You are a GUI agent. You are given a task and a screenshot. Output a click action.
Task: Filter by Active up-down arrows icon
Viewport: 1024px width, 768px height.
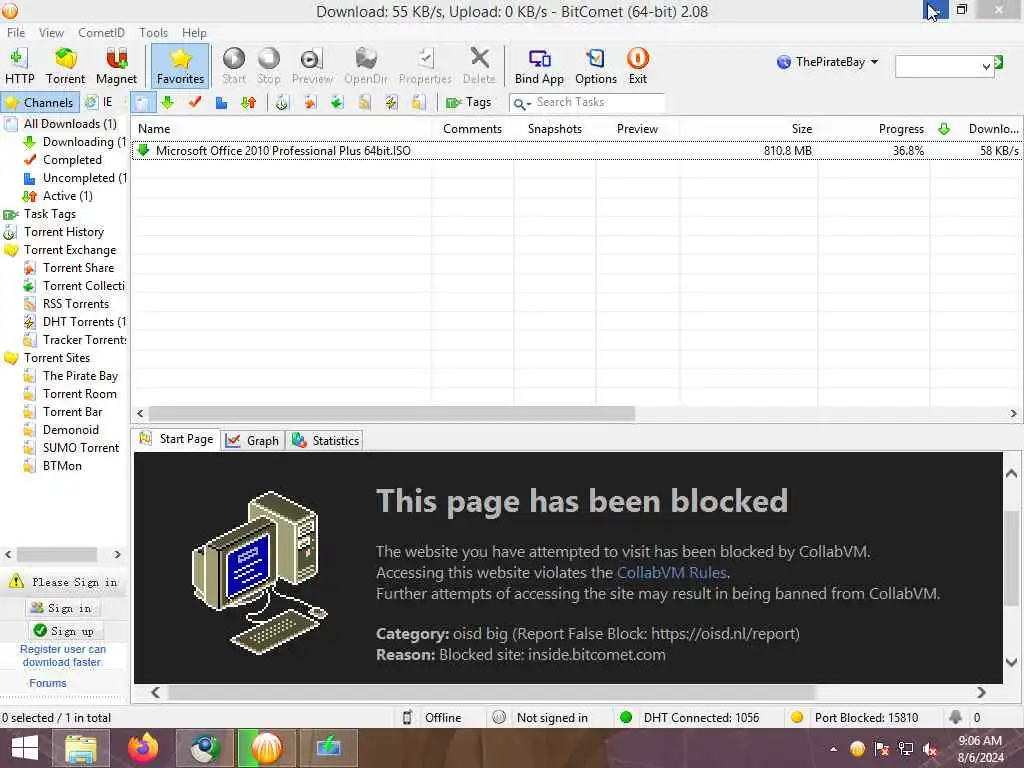point(248,103)
